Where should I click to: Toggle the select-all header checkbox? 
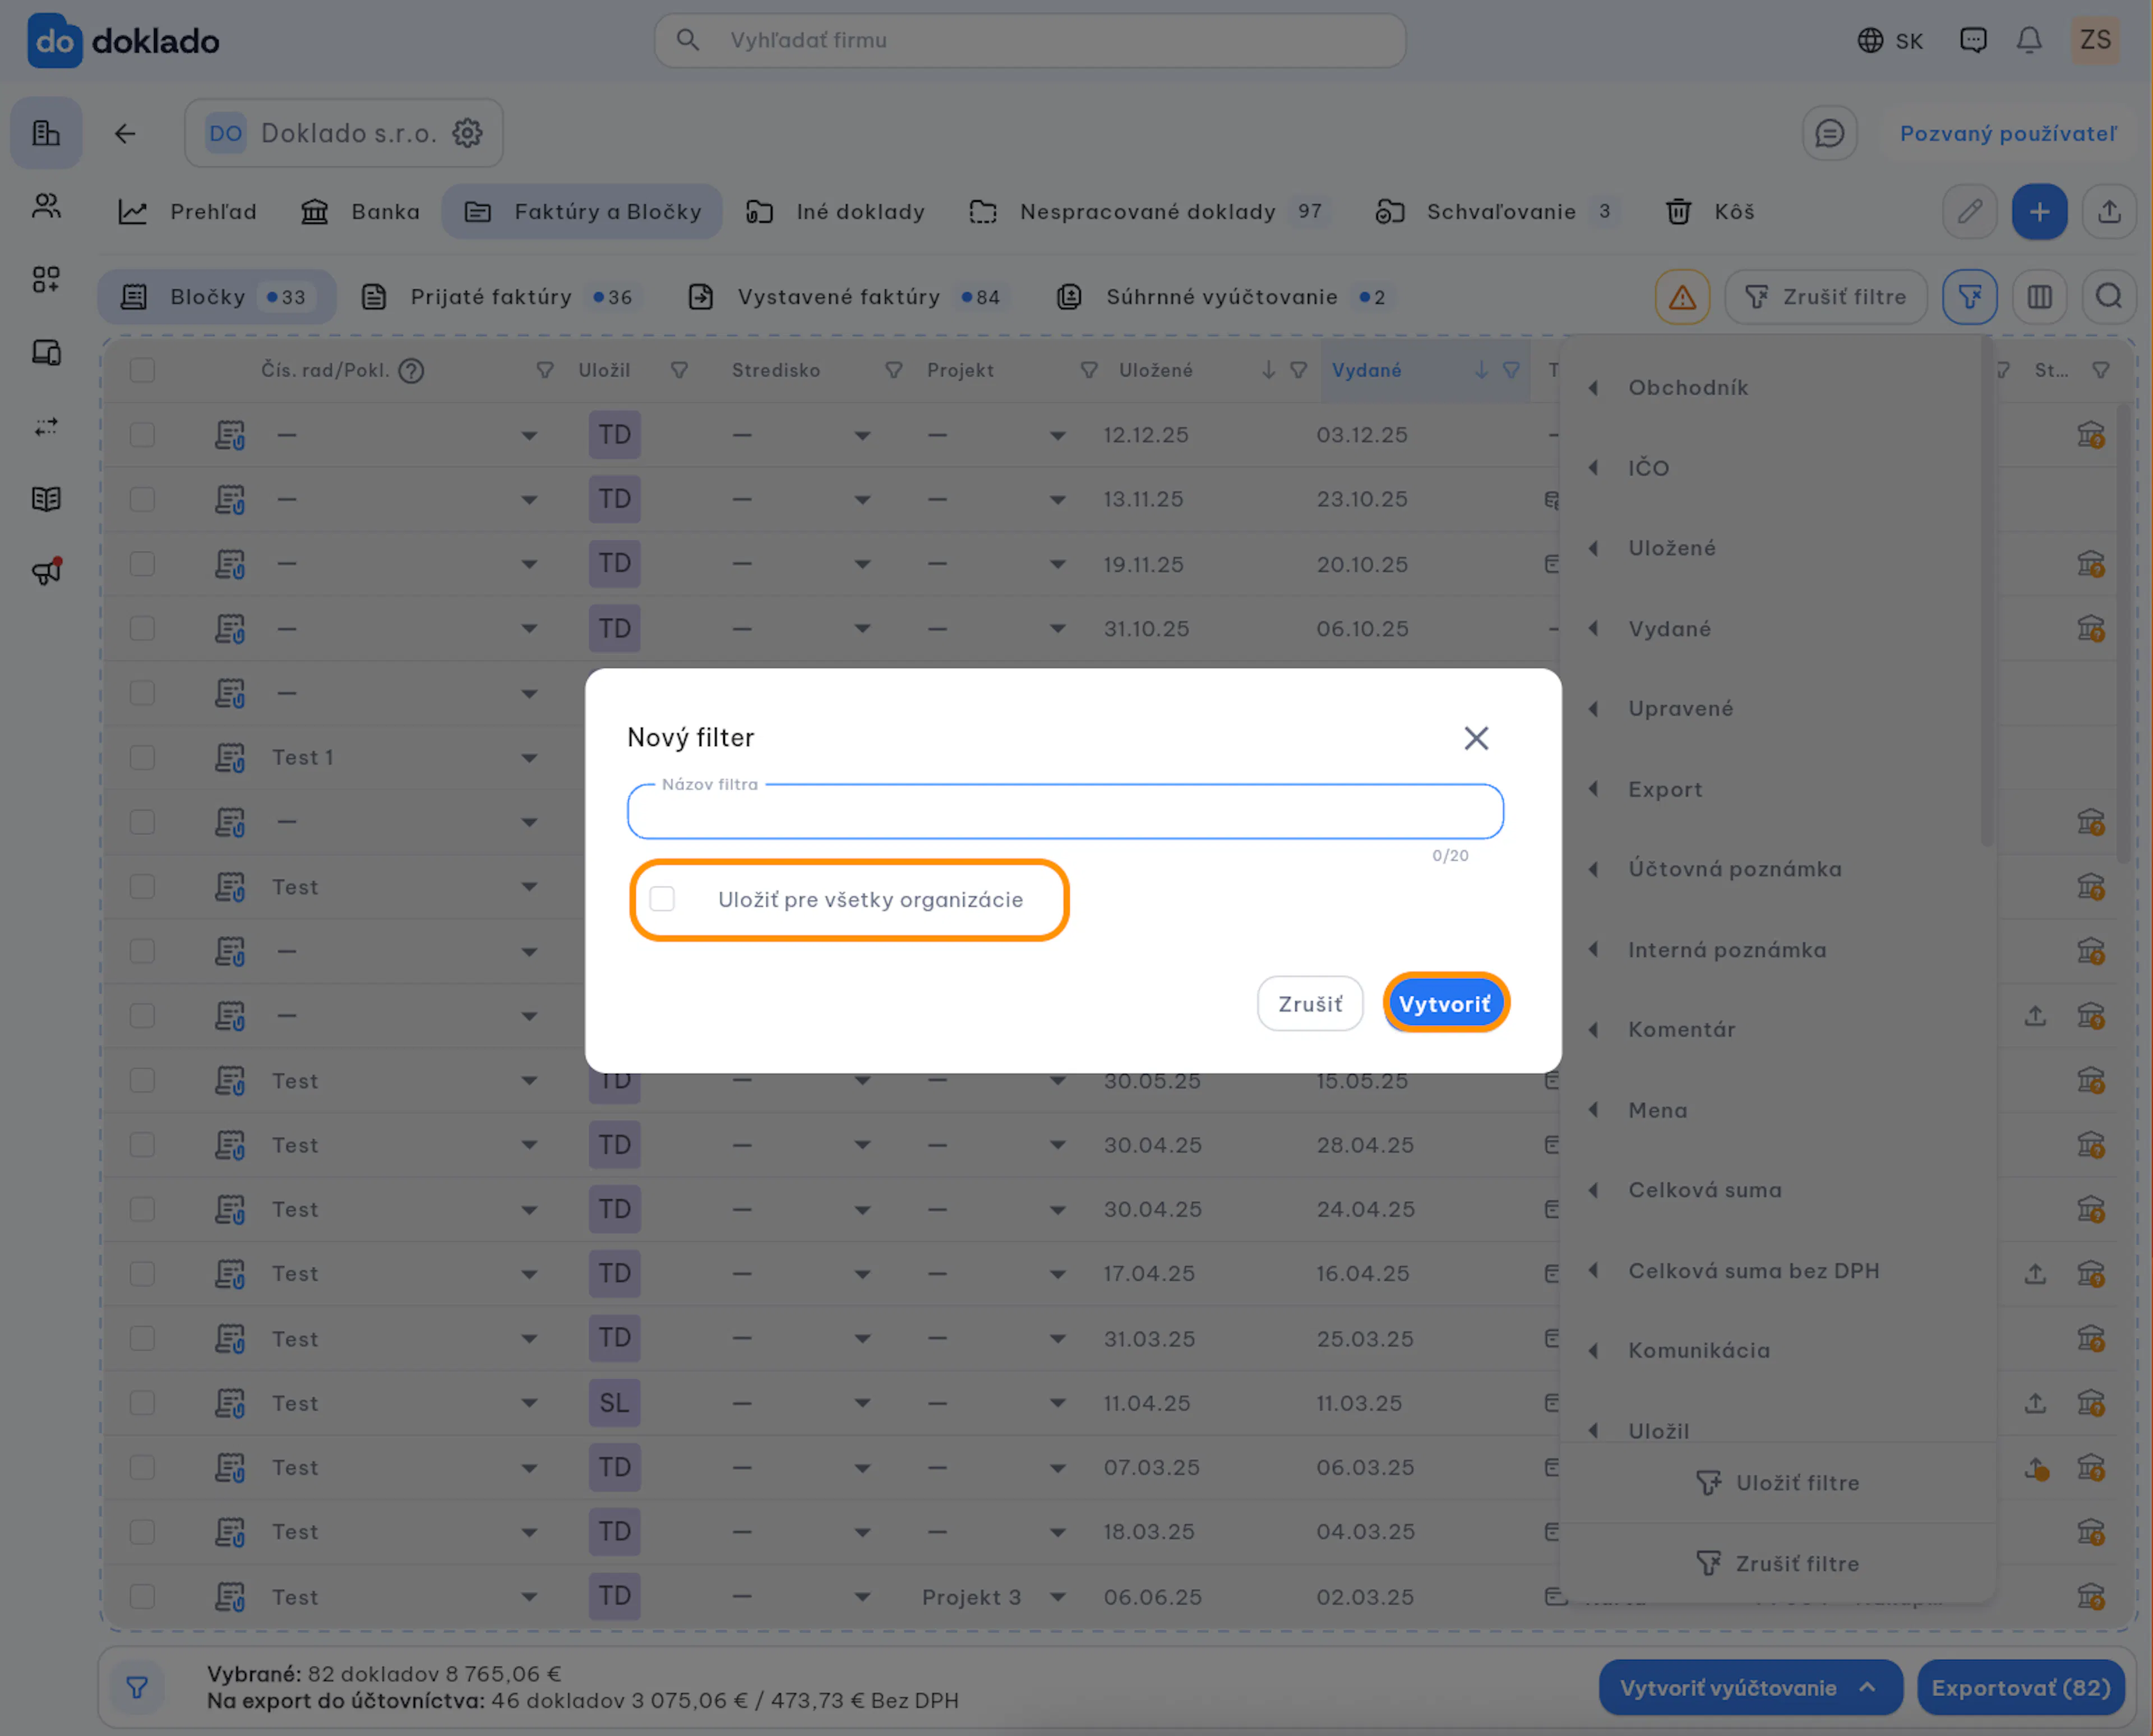tap(142, 370)
